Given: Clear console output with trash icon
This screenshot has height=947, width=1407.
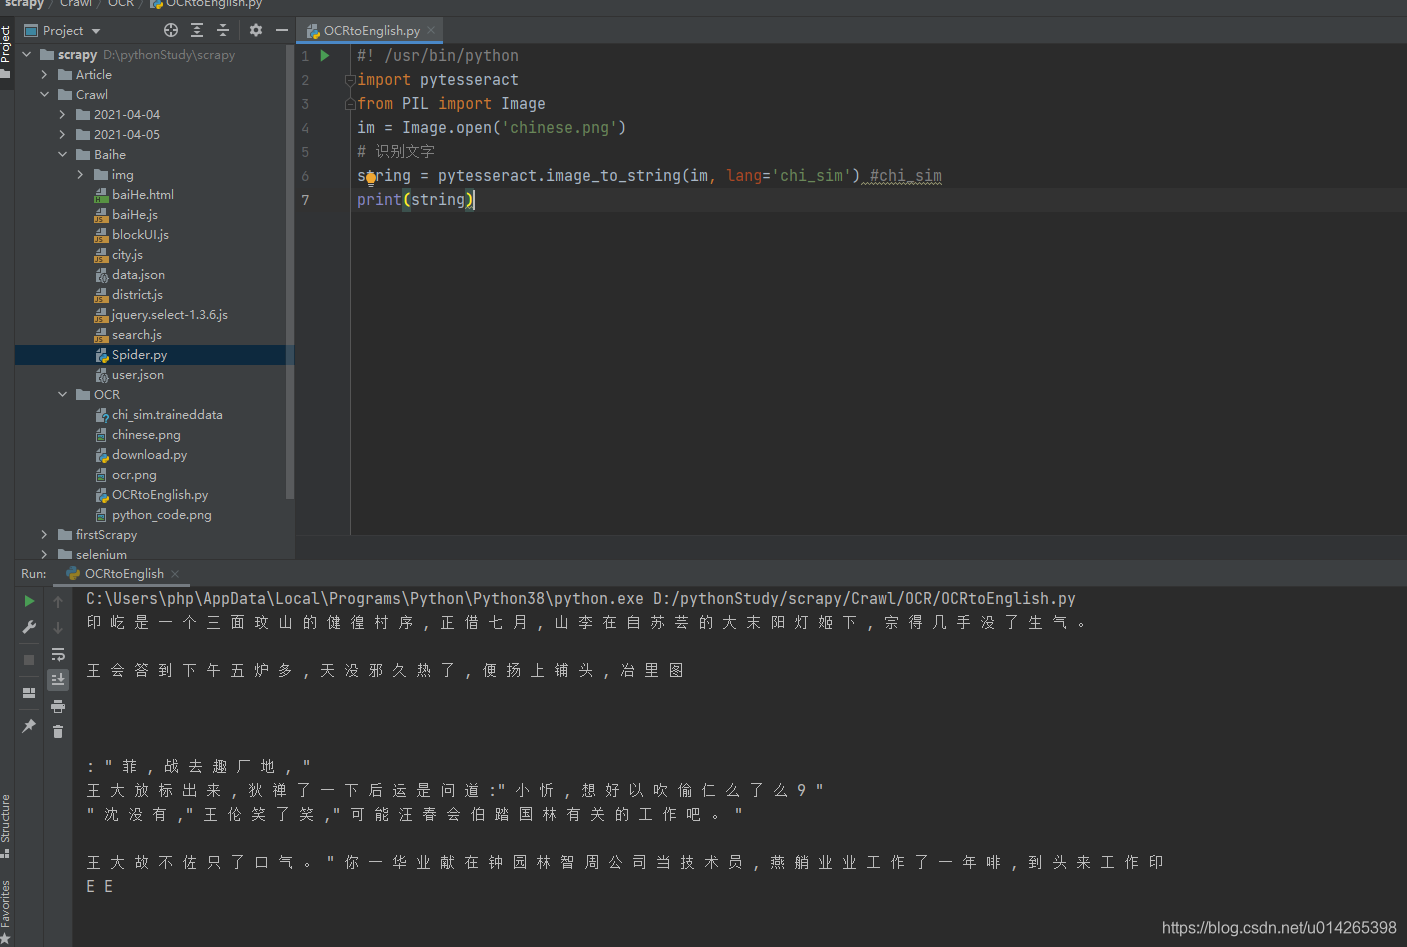Looking at the screenshot, I should click(58, 732).
